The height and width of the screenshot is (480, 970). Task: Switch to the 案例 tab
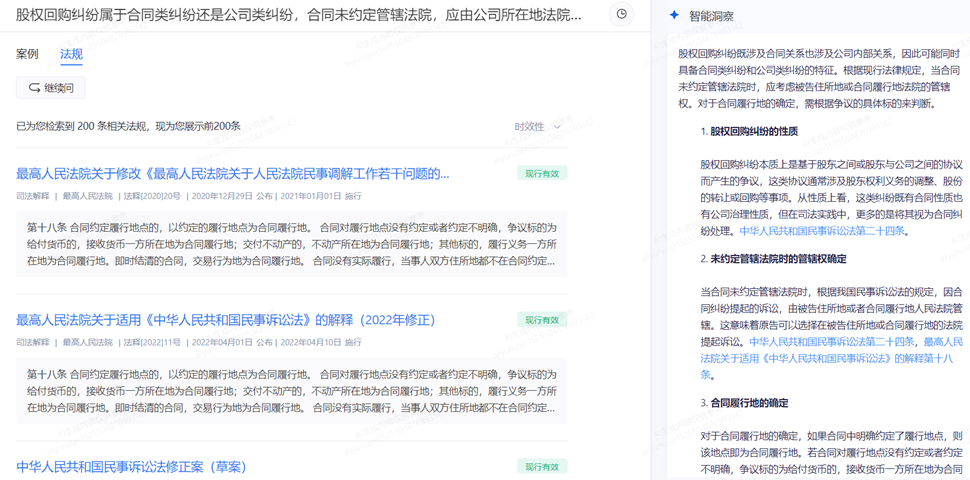pyautogui.click(x=27, y=54)
